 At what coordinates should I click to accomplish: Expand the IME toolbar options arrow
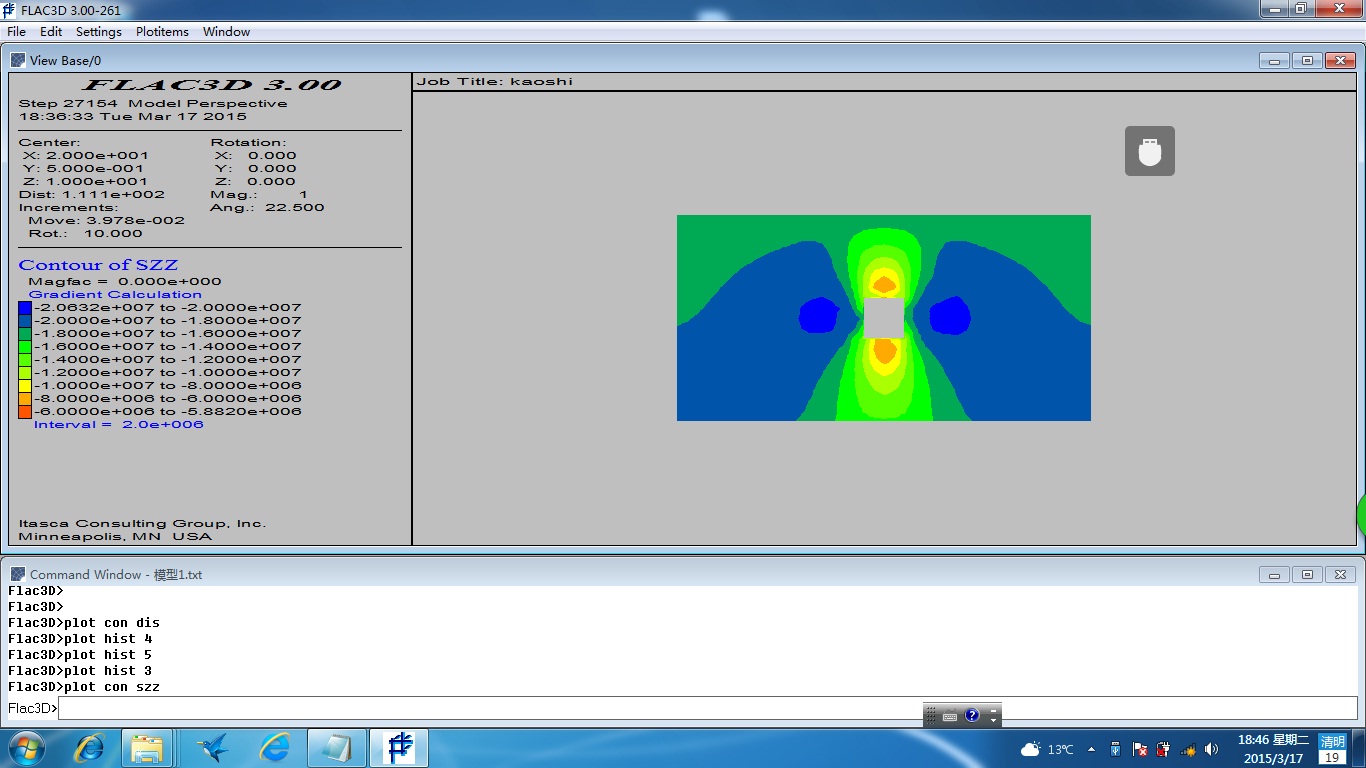pyautogui.click(x=993, y=716)
